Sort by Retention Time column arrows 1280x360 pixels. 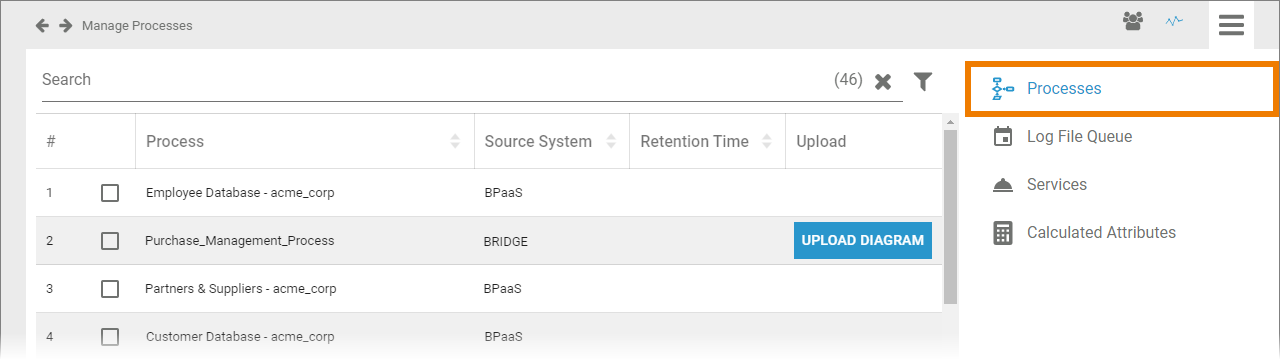[x=767, y=141]
